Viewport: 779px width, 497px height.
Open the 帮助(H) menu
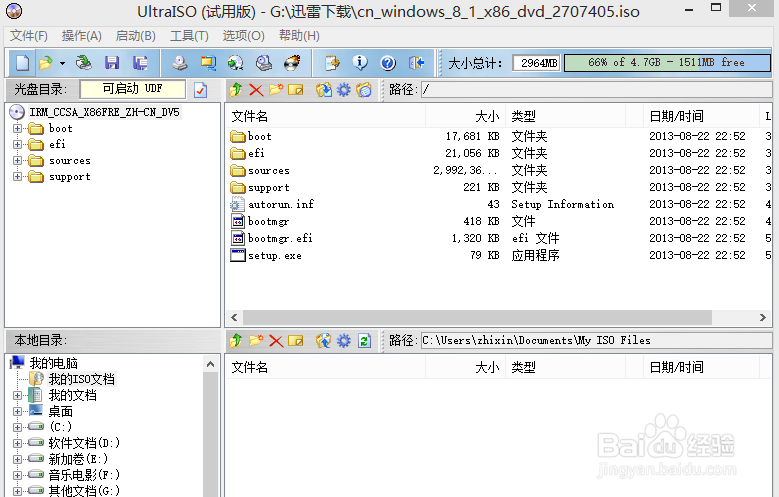[x=299, y=36]
